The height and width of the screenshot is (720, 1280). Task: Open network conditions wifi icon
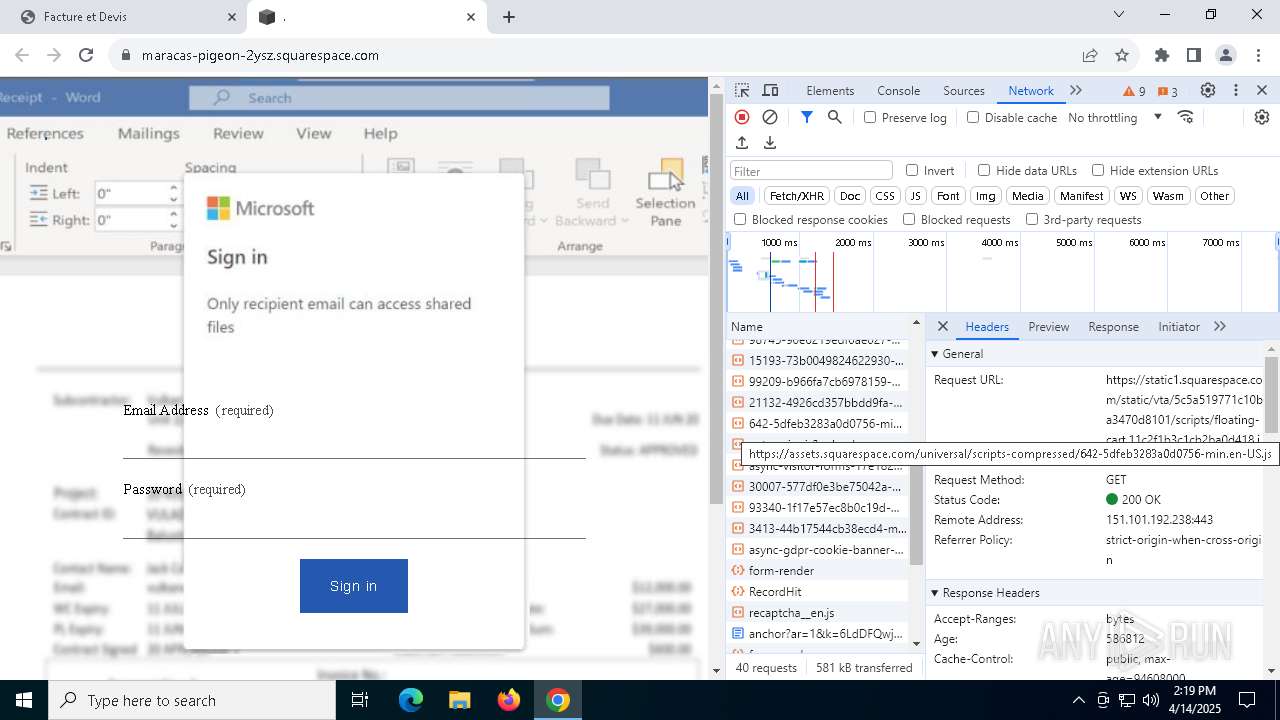1186,117
